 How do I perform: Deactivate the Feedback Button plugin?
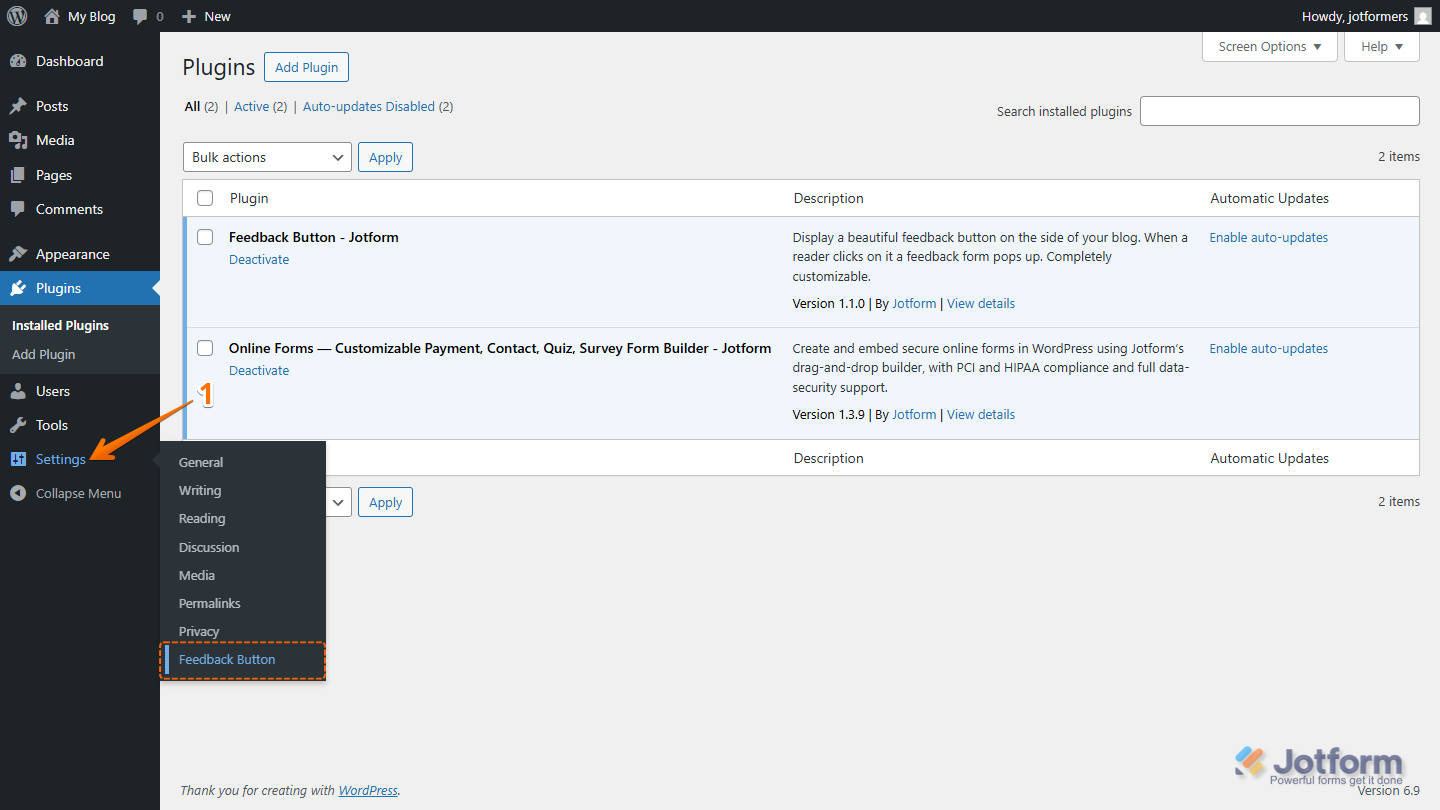coord(259,259)
